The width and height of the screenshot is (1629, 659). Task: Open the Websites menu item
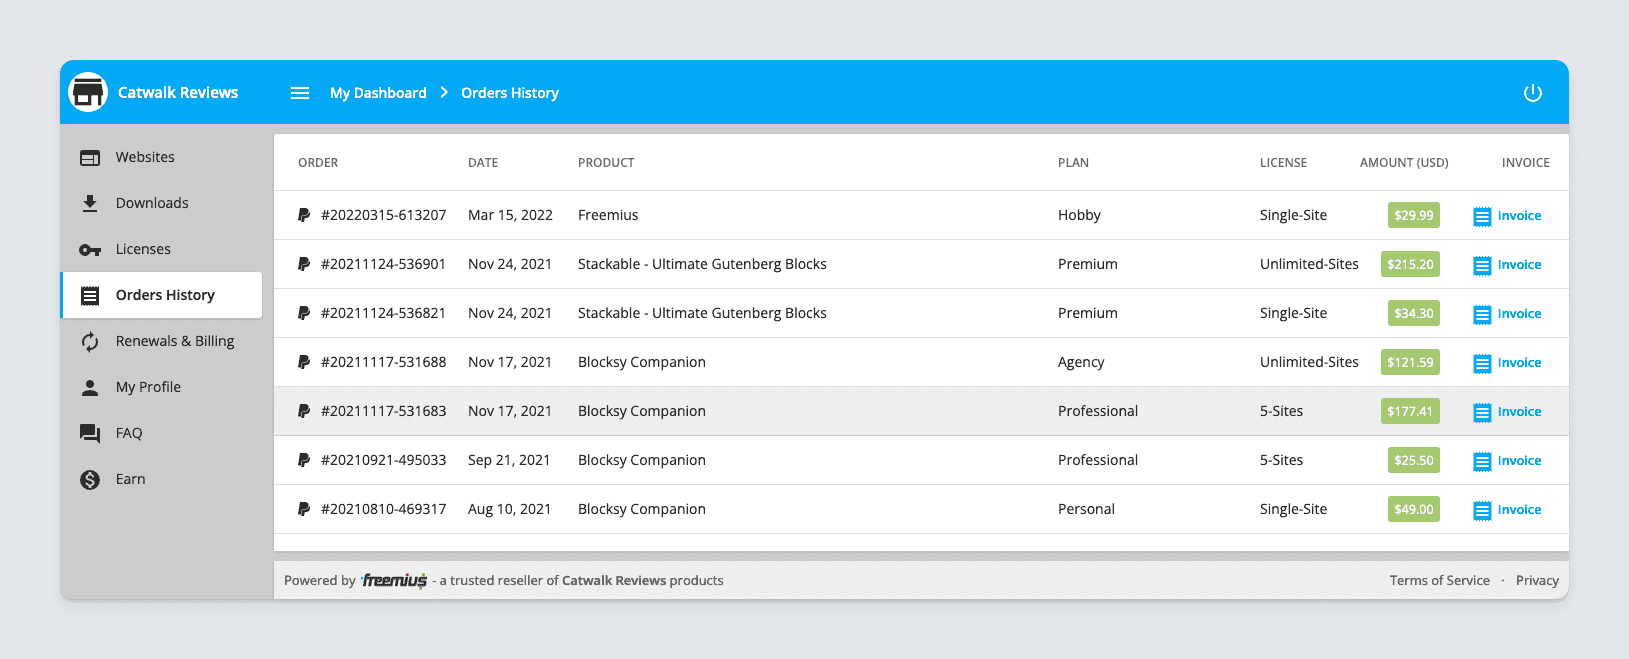161,157
